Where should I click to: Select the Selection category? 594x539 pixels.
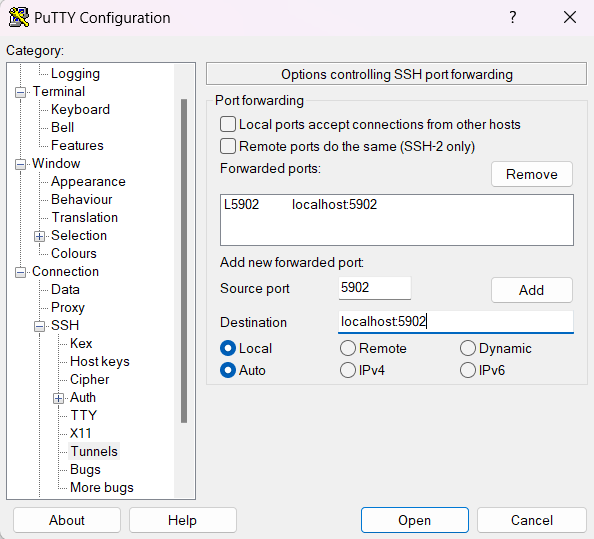pyautogui.click(x=79, y=235)
